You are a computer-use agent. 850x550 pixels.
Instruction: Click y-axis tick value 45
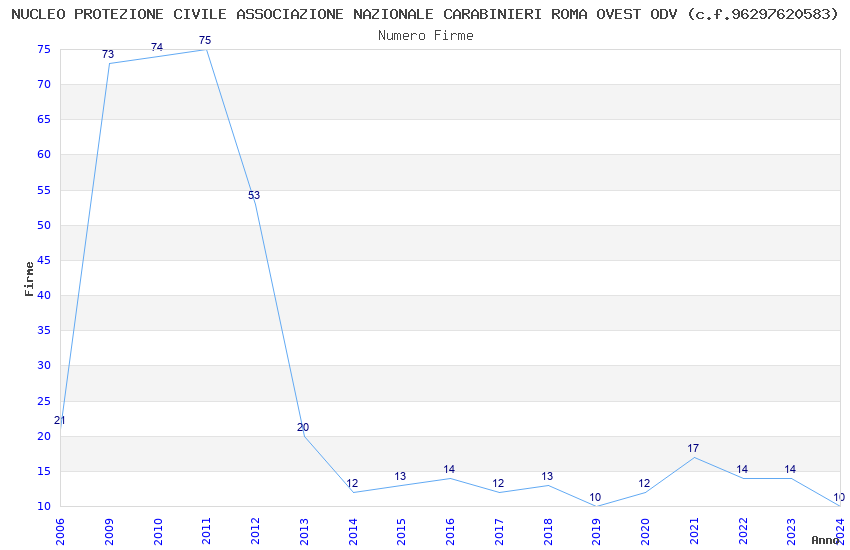coord(44,260)
